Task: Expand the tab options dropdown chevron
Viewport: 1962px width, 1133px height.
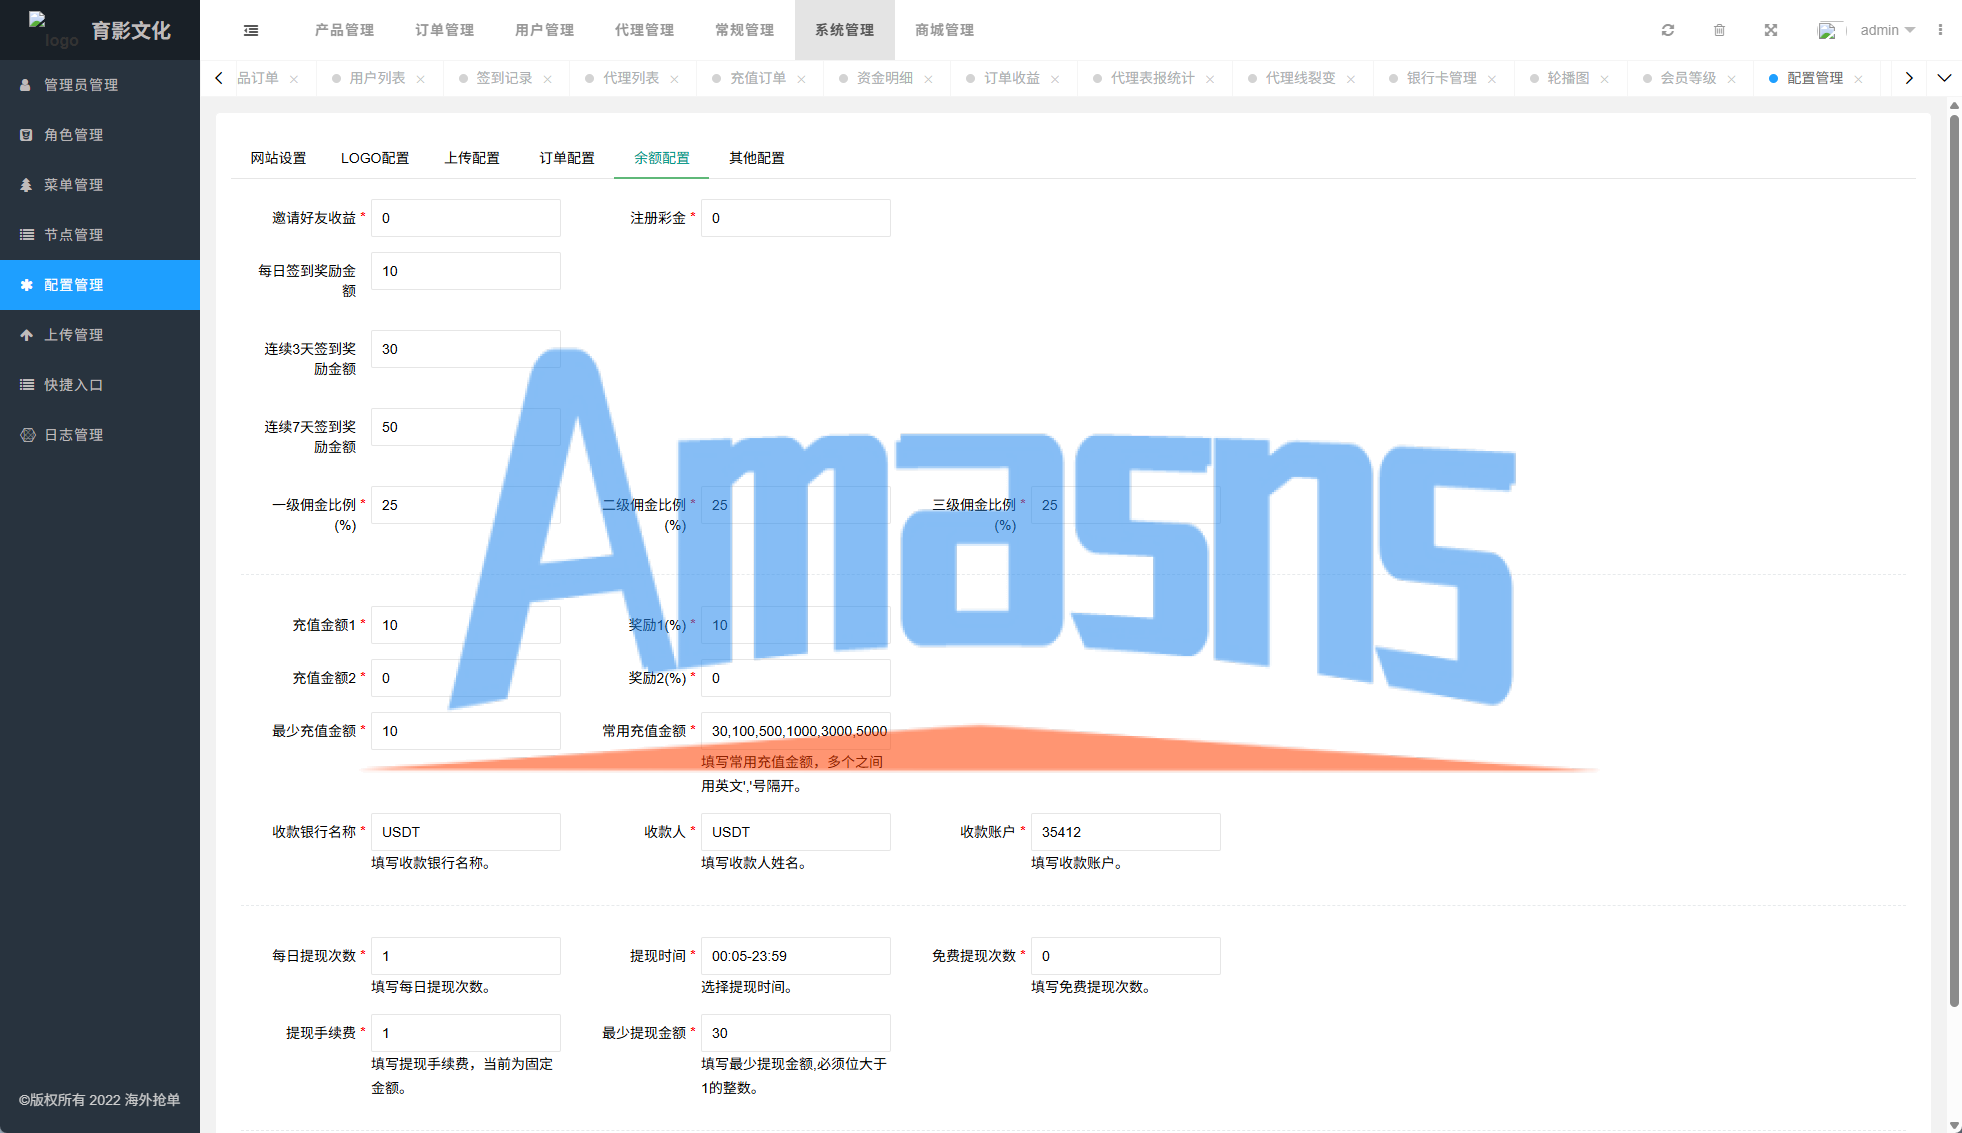Action: click(1944, 78)
